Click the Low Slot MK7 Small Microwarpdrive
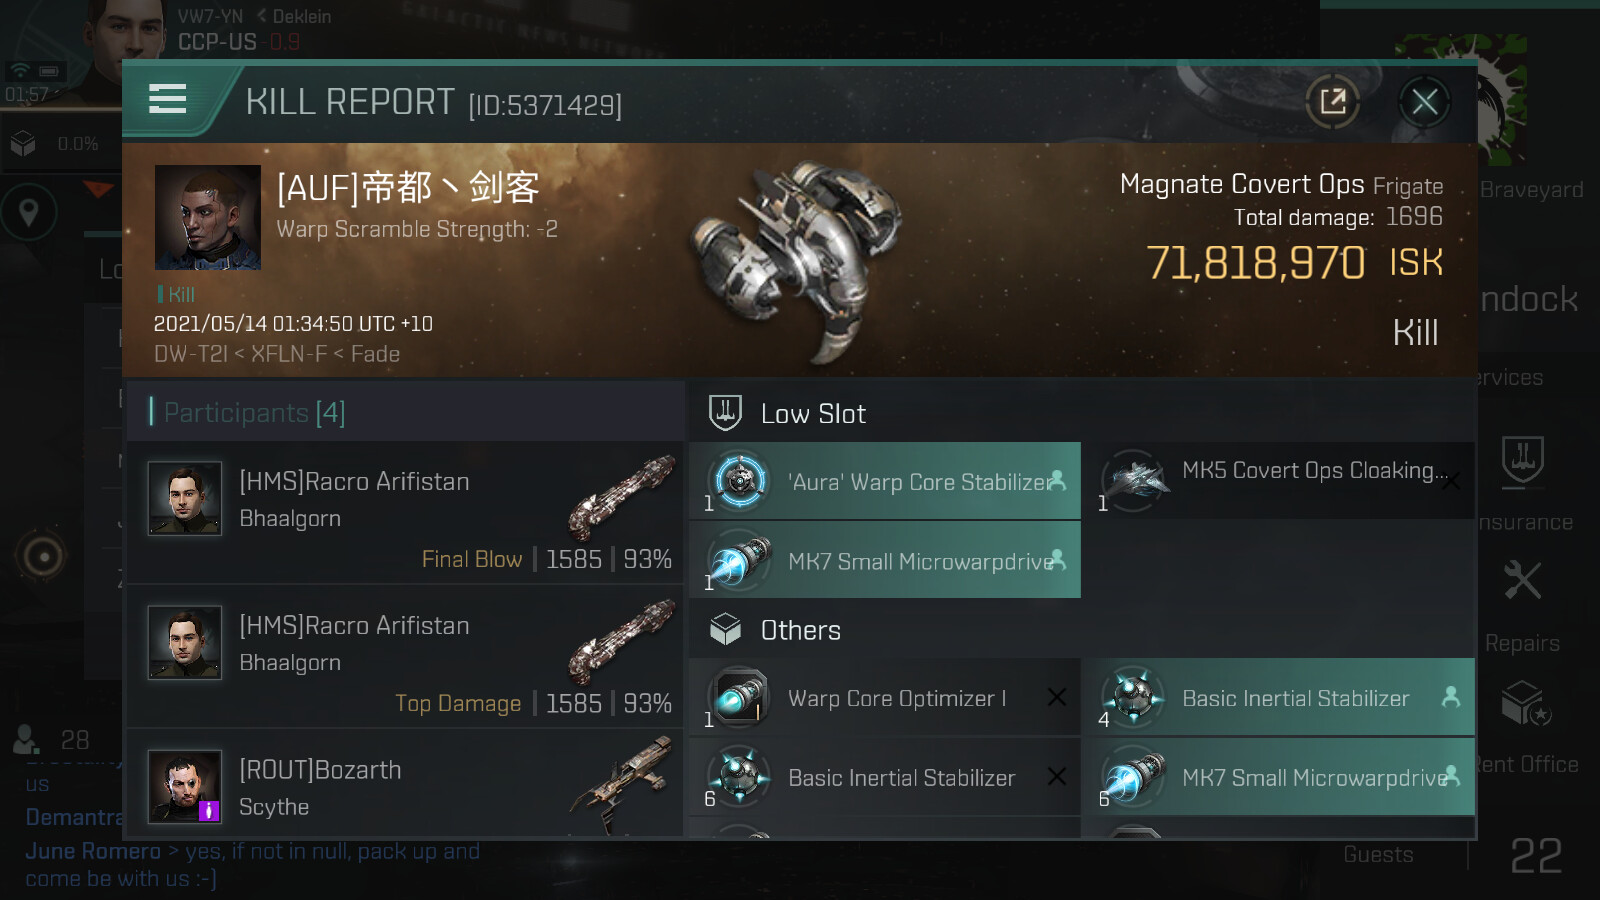Image resolution: width=1600 pixels, height=900 pixels. pyautogui.click(x=885, y=561)
